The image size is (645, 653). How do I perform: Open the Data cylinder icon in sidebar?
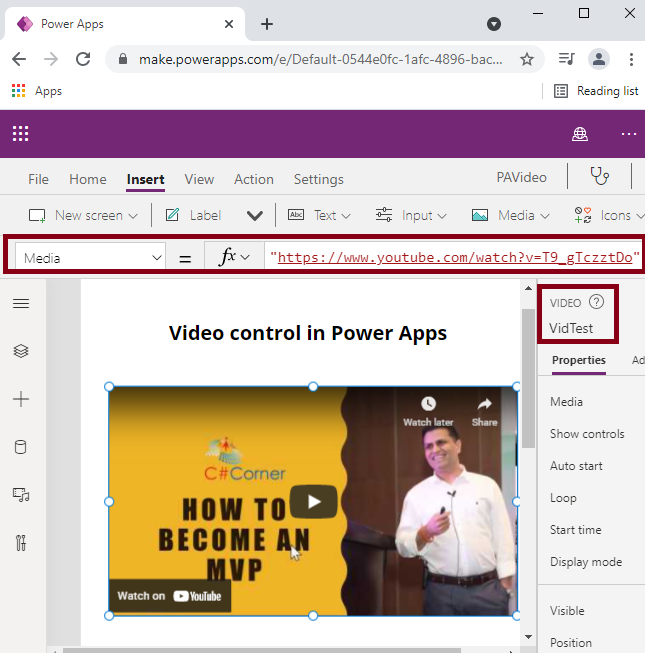(x=20, y=447)
